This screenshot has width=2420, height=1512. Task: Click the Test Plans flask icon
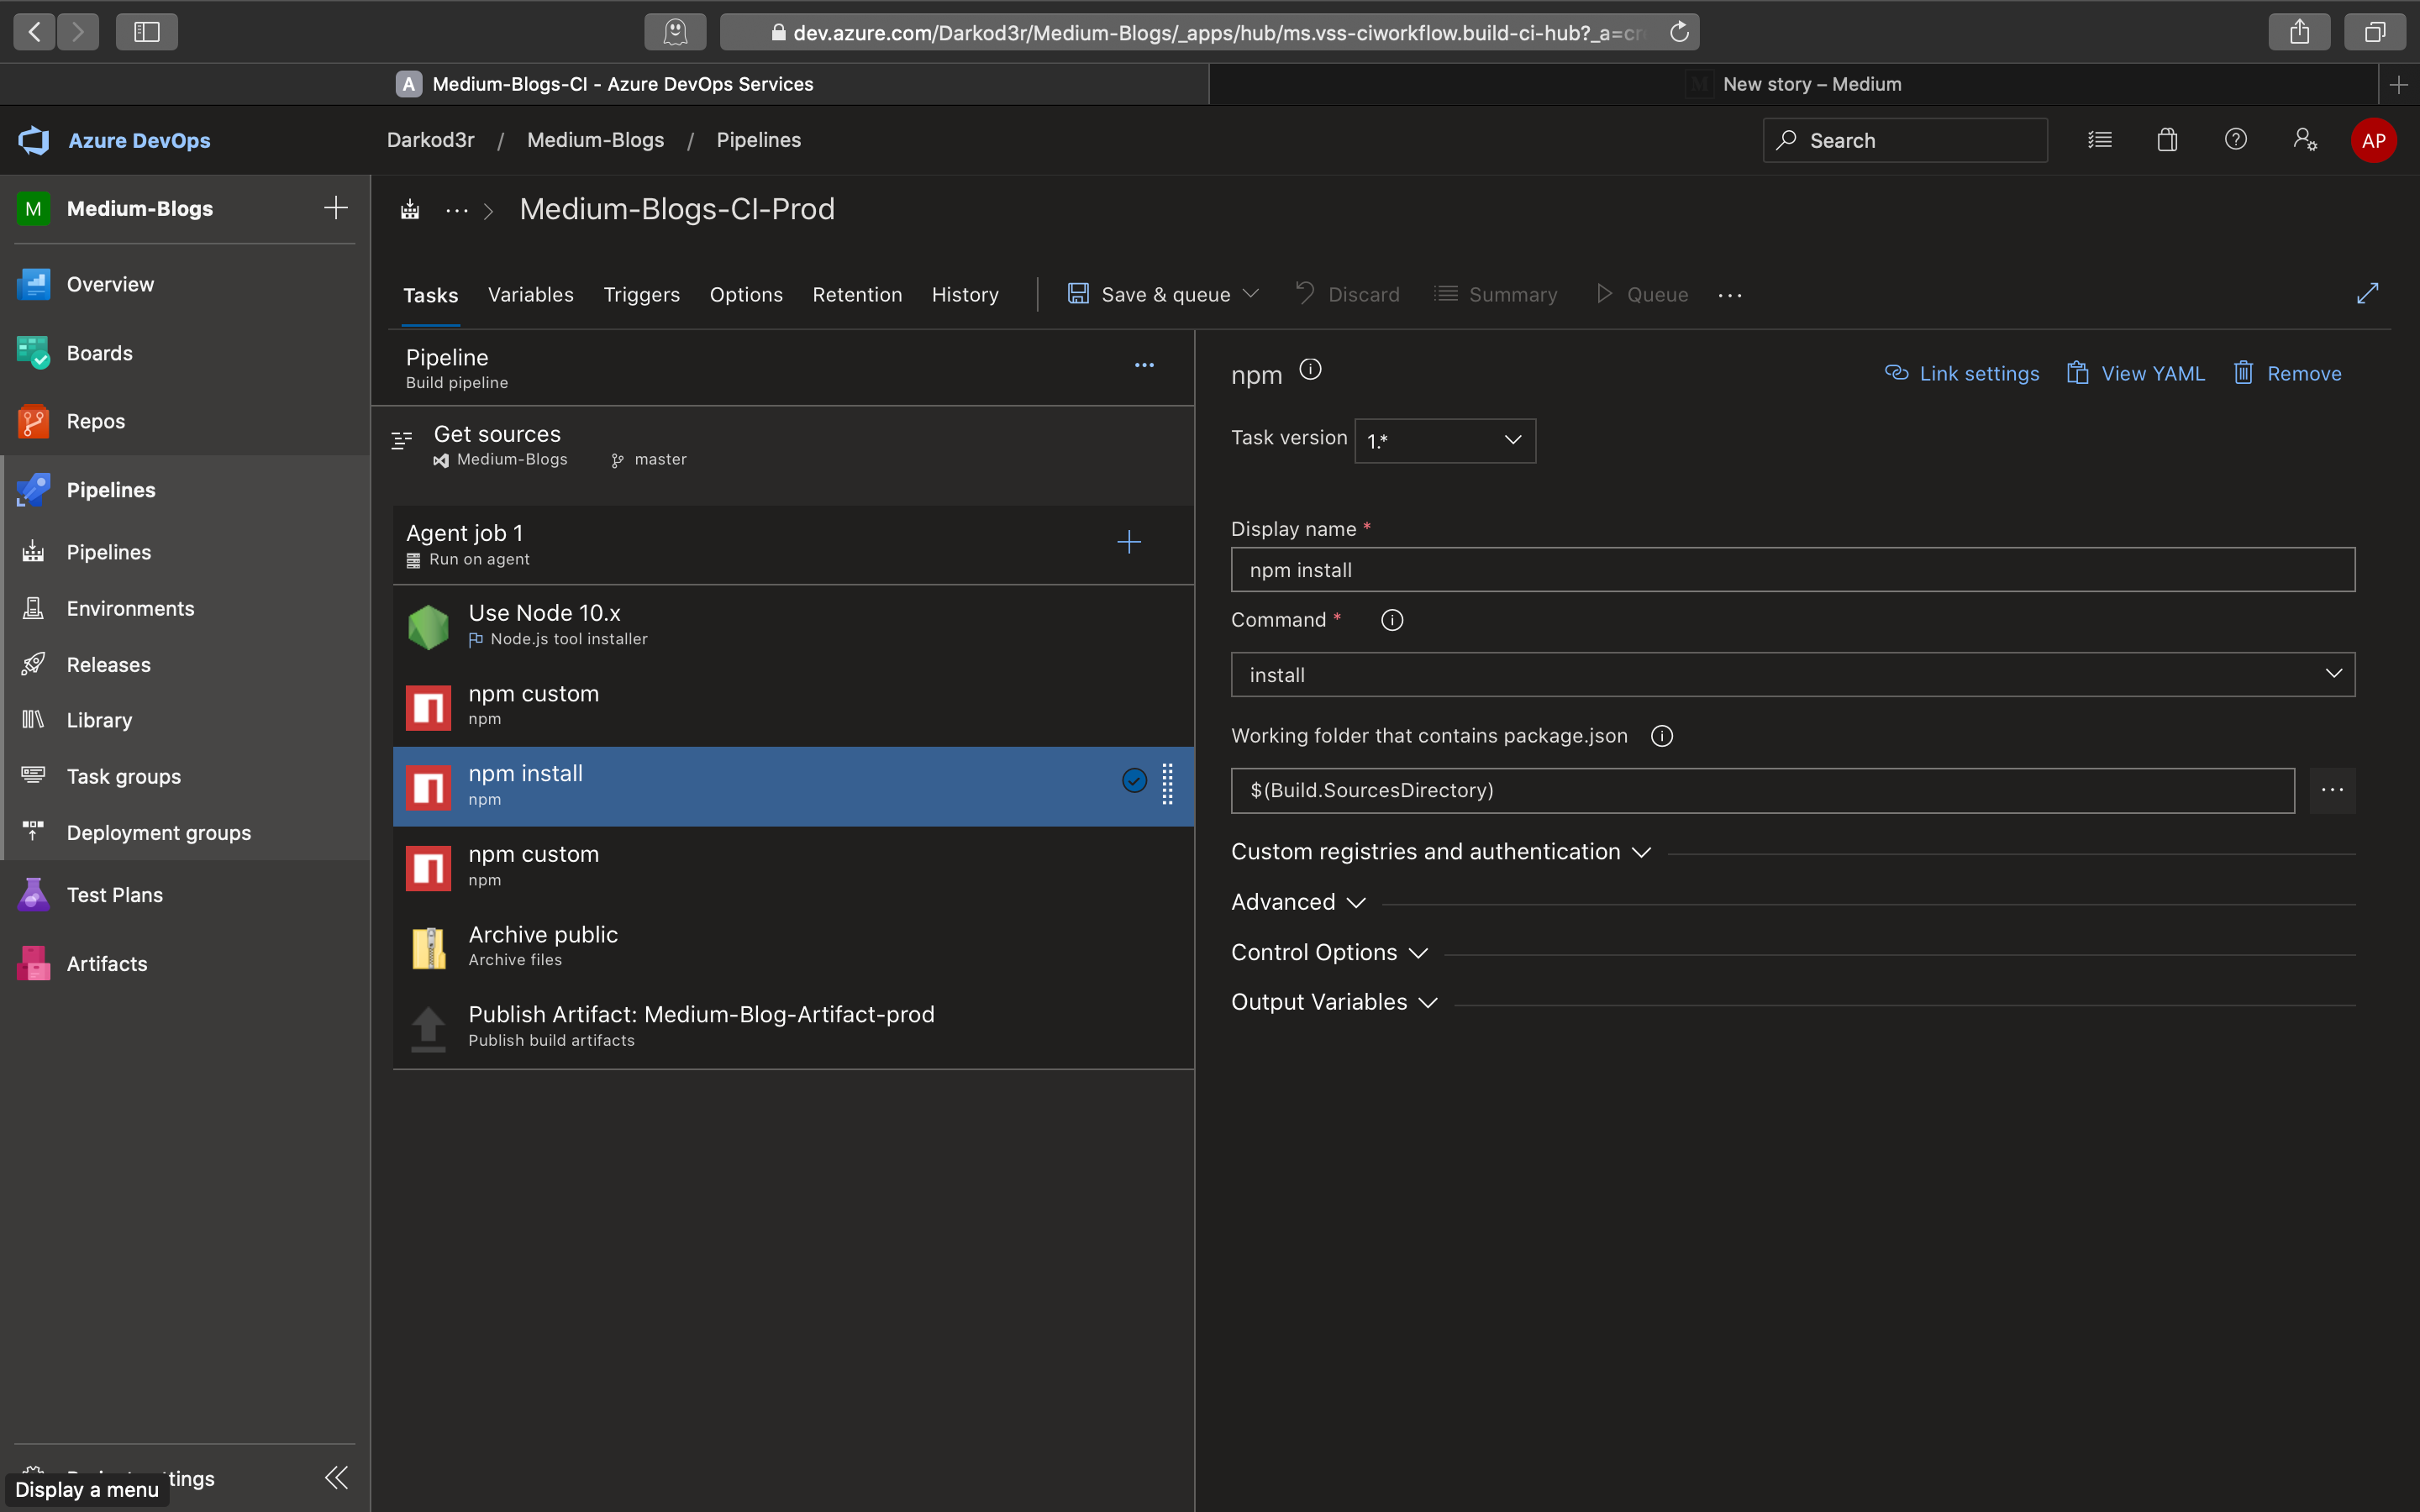pyautogui.click(x=33, y=895)
